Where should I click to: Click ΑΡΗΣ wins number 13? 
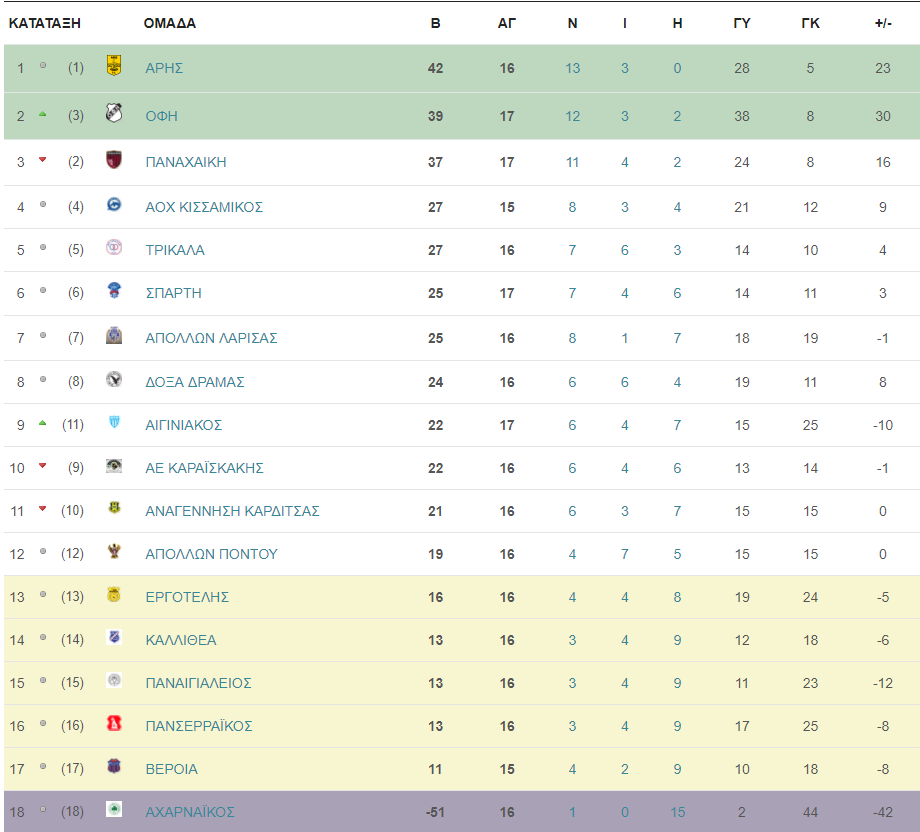(572, 68)
